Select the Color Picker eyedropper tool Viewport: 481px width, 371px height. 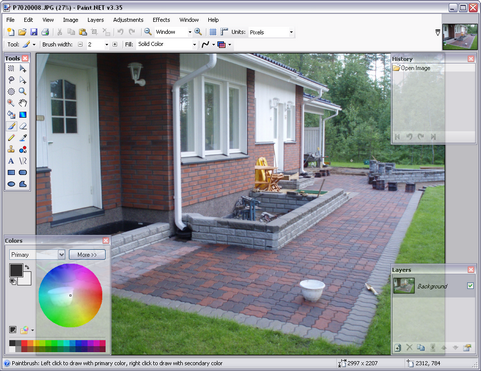23,138
